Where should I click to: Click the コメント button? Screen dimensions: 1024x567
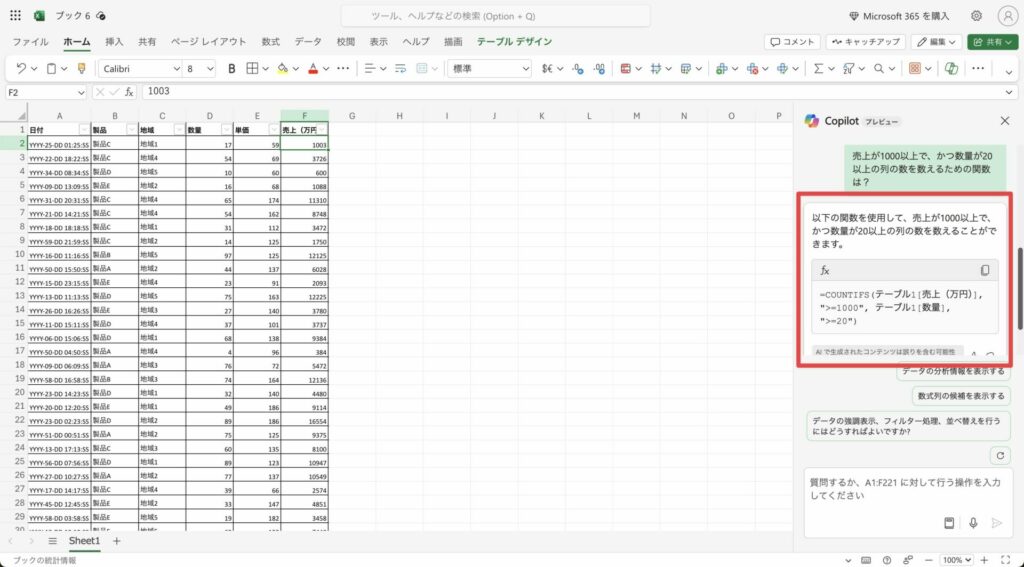point(792,42)
